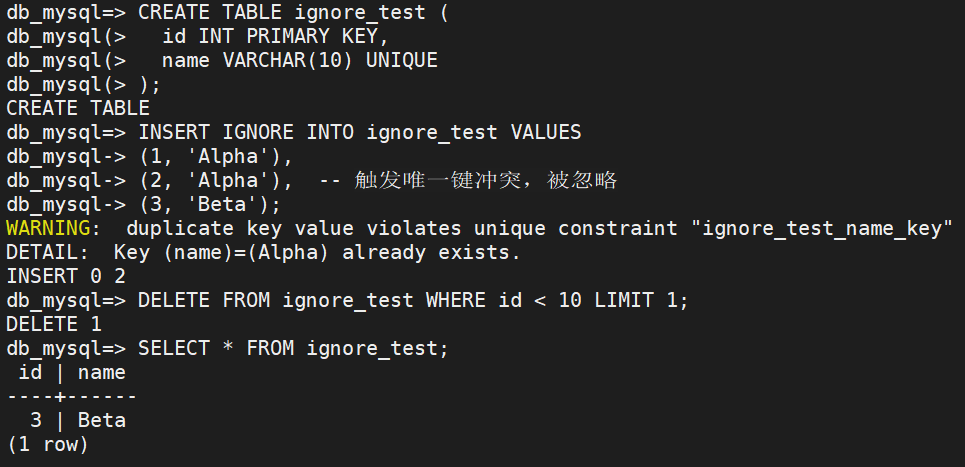The image size is (965, 467).
Task: Click the 'Beta' value in the result row
Action: [x=102, y=421]
